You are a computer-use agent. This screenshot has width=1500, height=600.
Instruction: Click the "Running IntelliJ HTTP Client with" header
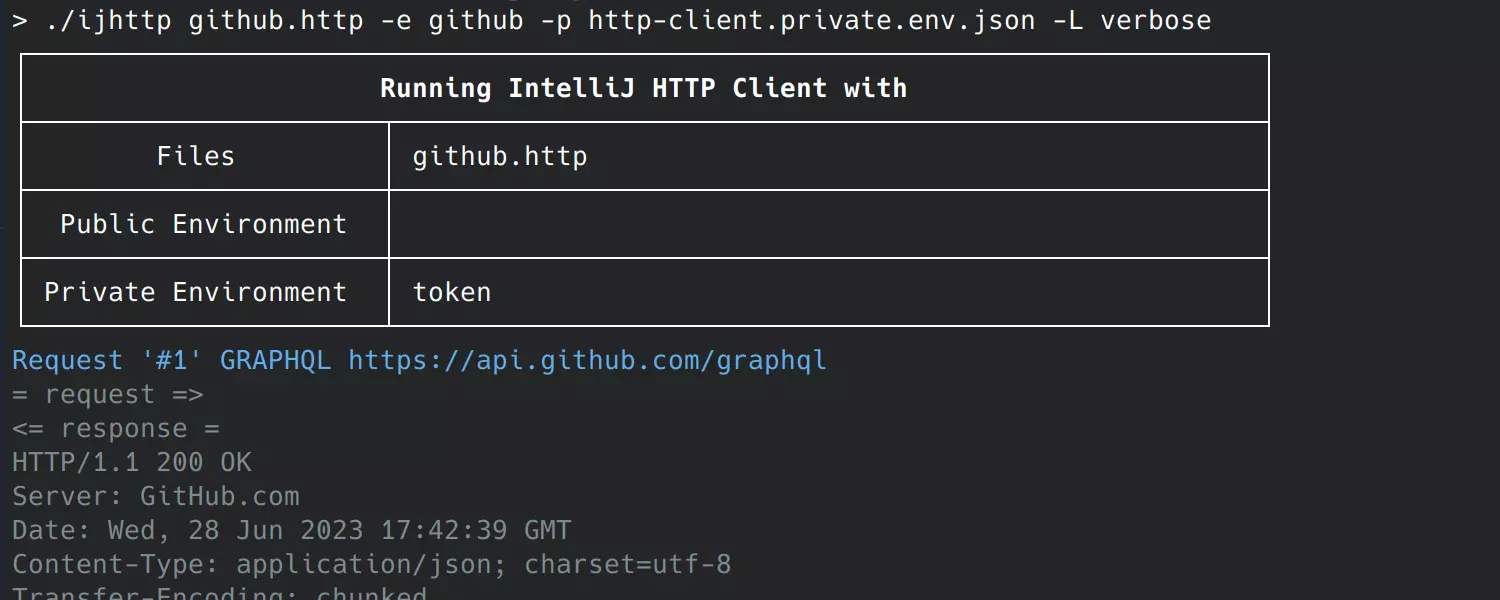643,88
